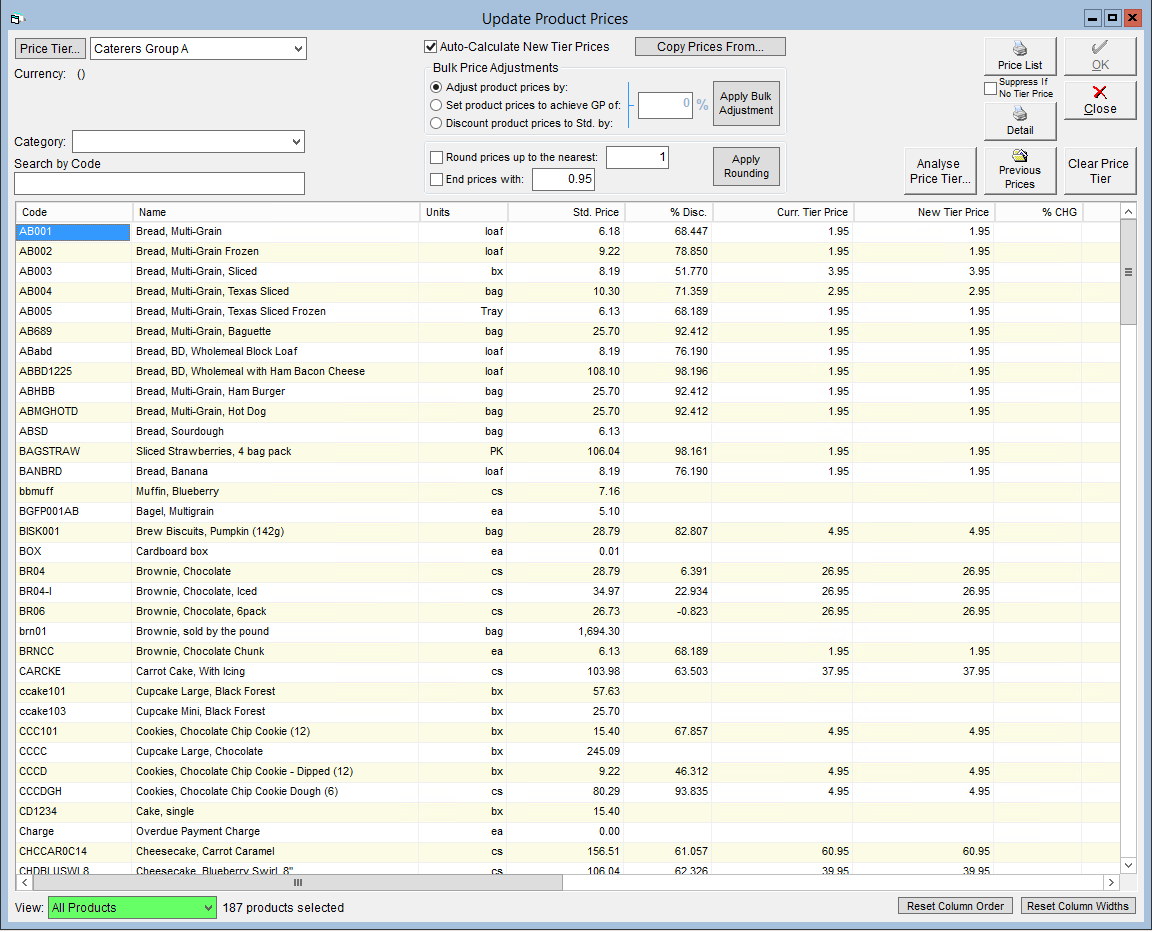Sort by Code column header
The width and height of the screenshot is (1152, 932).
click(74, 212)
